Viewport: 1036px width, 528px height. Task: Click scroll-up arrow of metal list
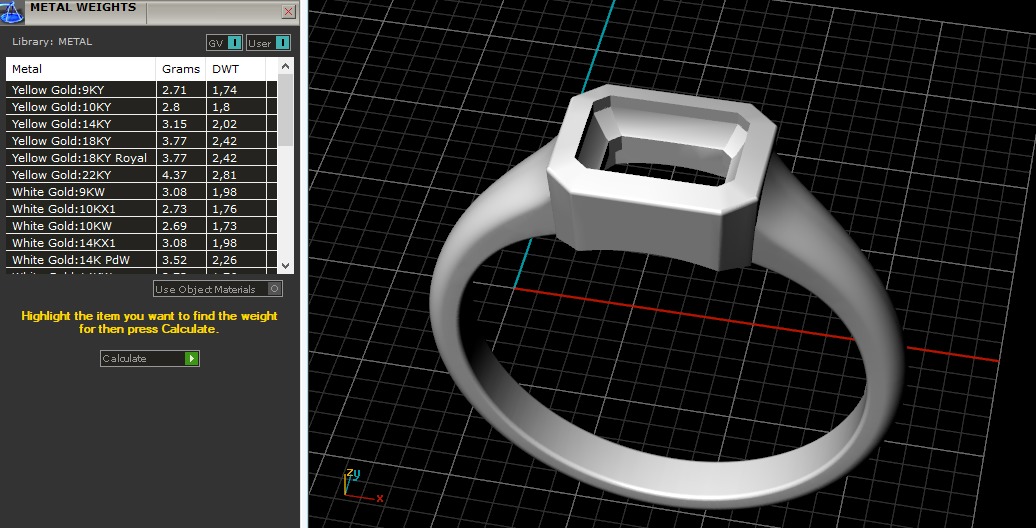(x=285, y=66)
